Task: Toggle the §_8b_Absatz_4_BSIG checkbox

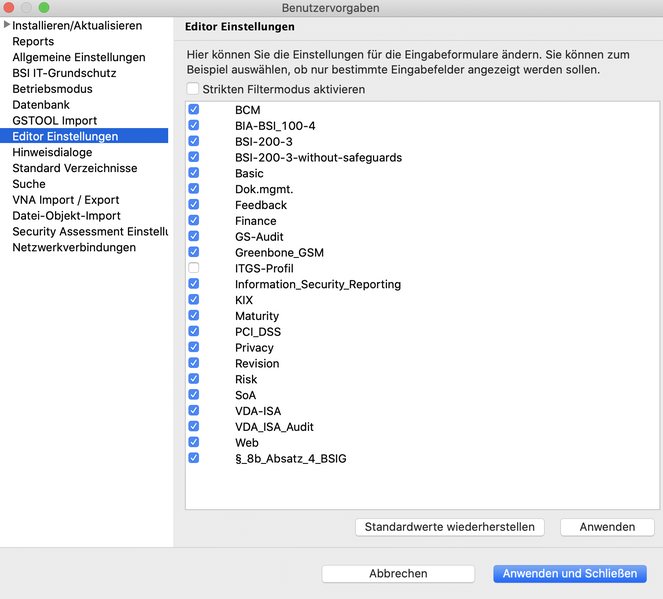Action: click(x=194, y=458)
